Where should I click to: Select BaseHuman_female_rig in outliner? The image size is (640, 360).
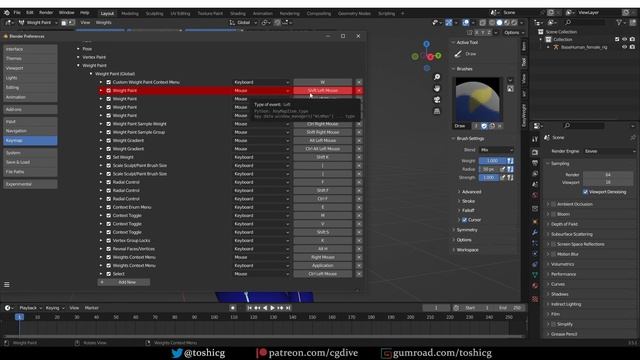[583, 47]
